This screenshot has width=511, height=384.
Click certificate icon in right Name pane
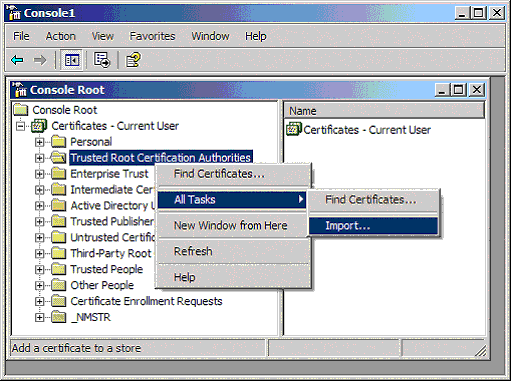pos(294,129)
